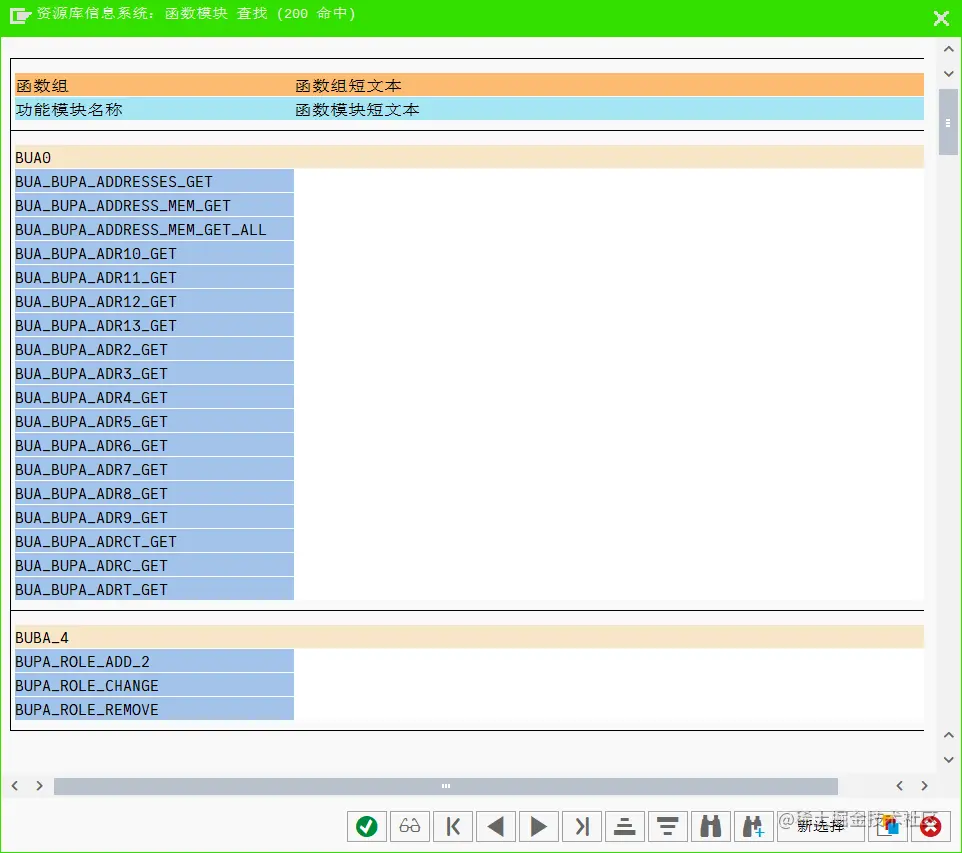Image resolution: width=962 pixels, height=853 pixels.
Task: Select BUPA_ROLE_REMOVE row
Action: pos(154,709)
